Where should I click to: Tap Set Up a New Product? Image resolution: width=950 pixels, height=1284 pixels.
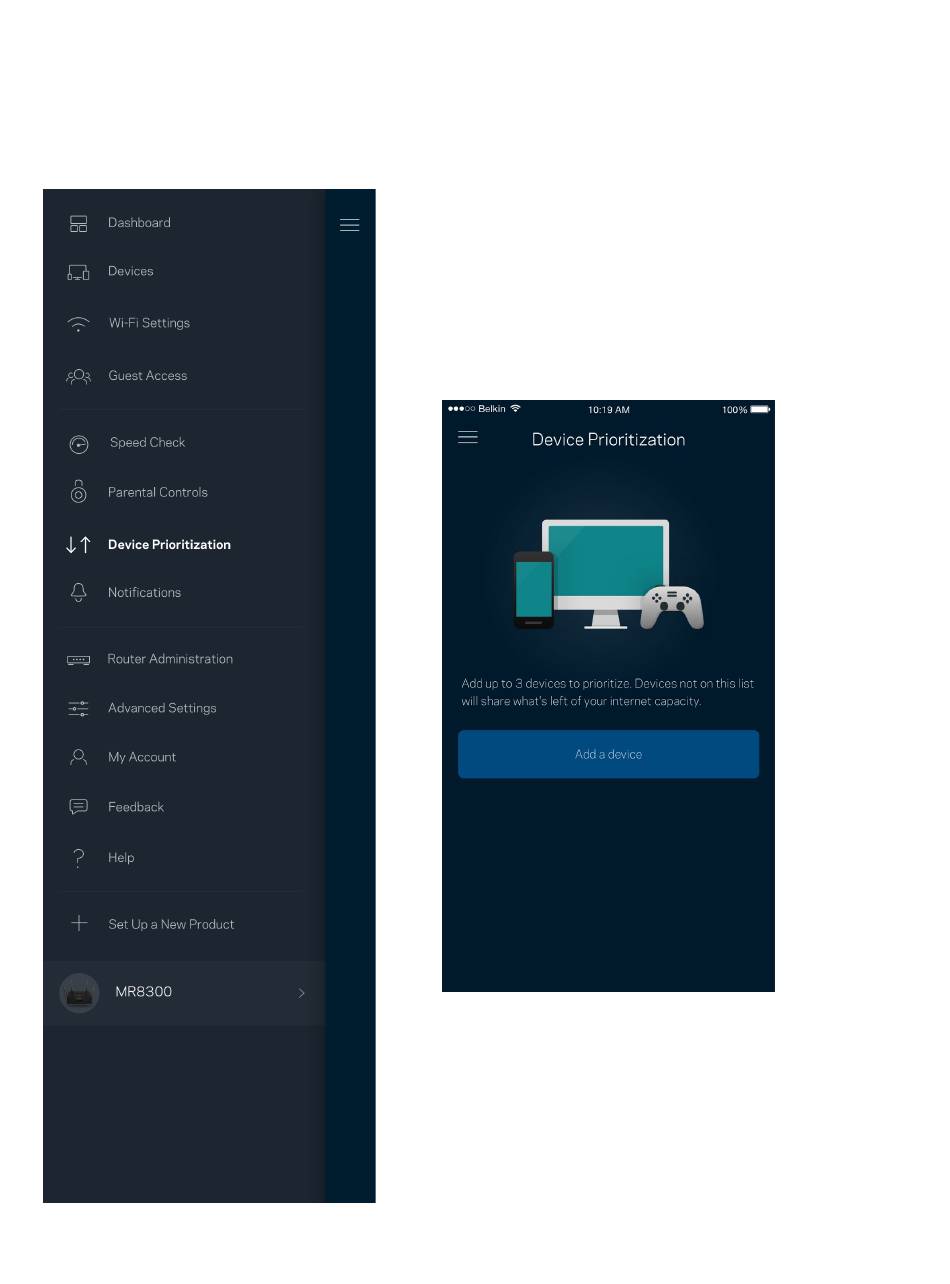(171, 925)
